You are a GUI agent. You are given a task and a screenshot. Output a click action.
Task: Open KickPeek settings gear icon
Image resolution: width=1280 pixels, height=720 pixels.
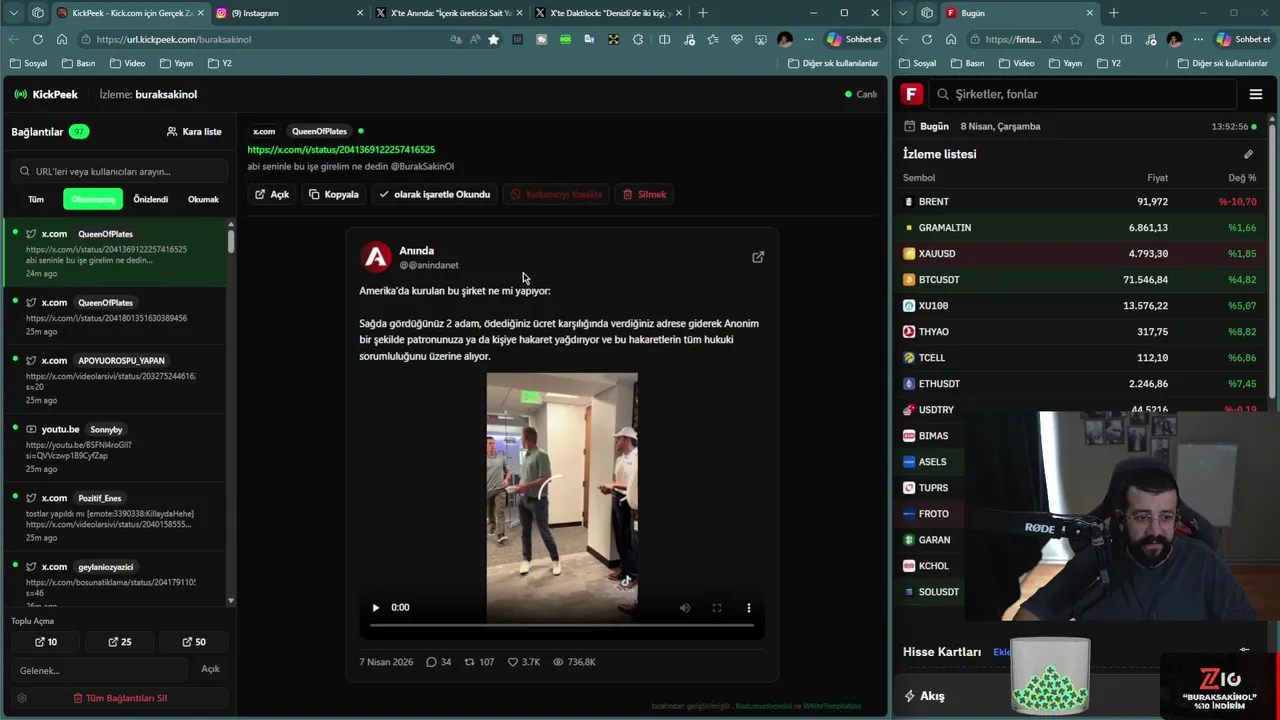pyautogui.click(x=22, y=698)
